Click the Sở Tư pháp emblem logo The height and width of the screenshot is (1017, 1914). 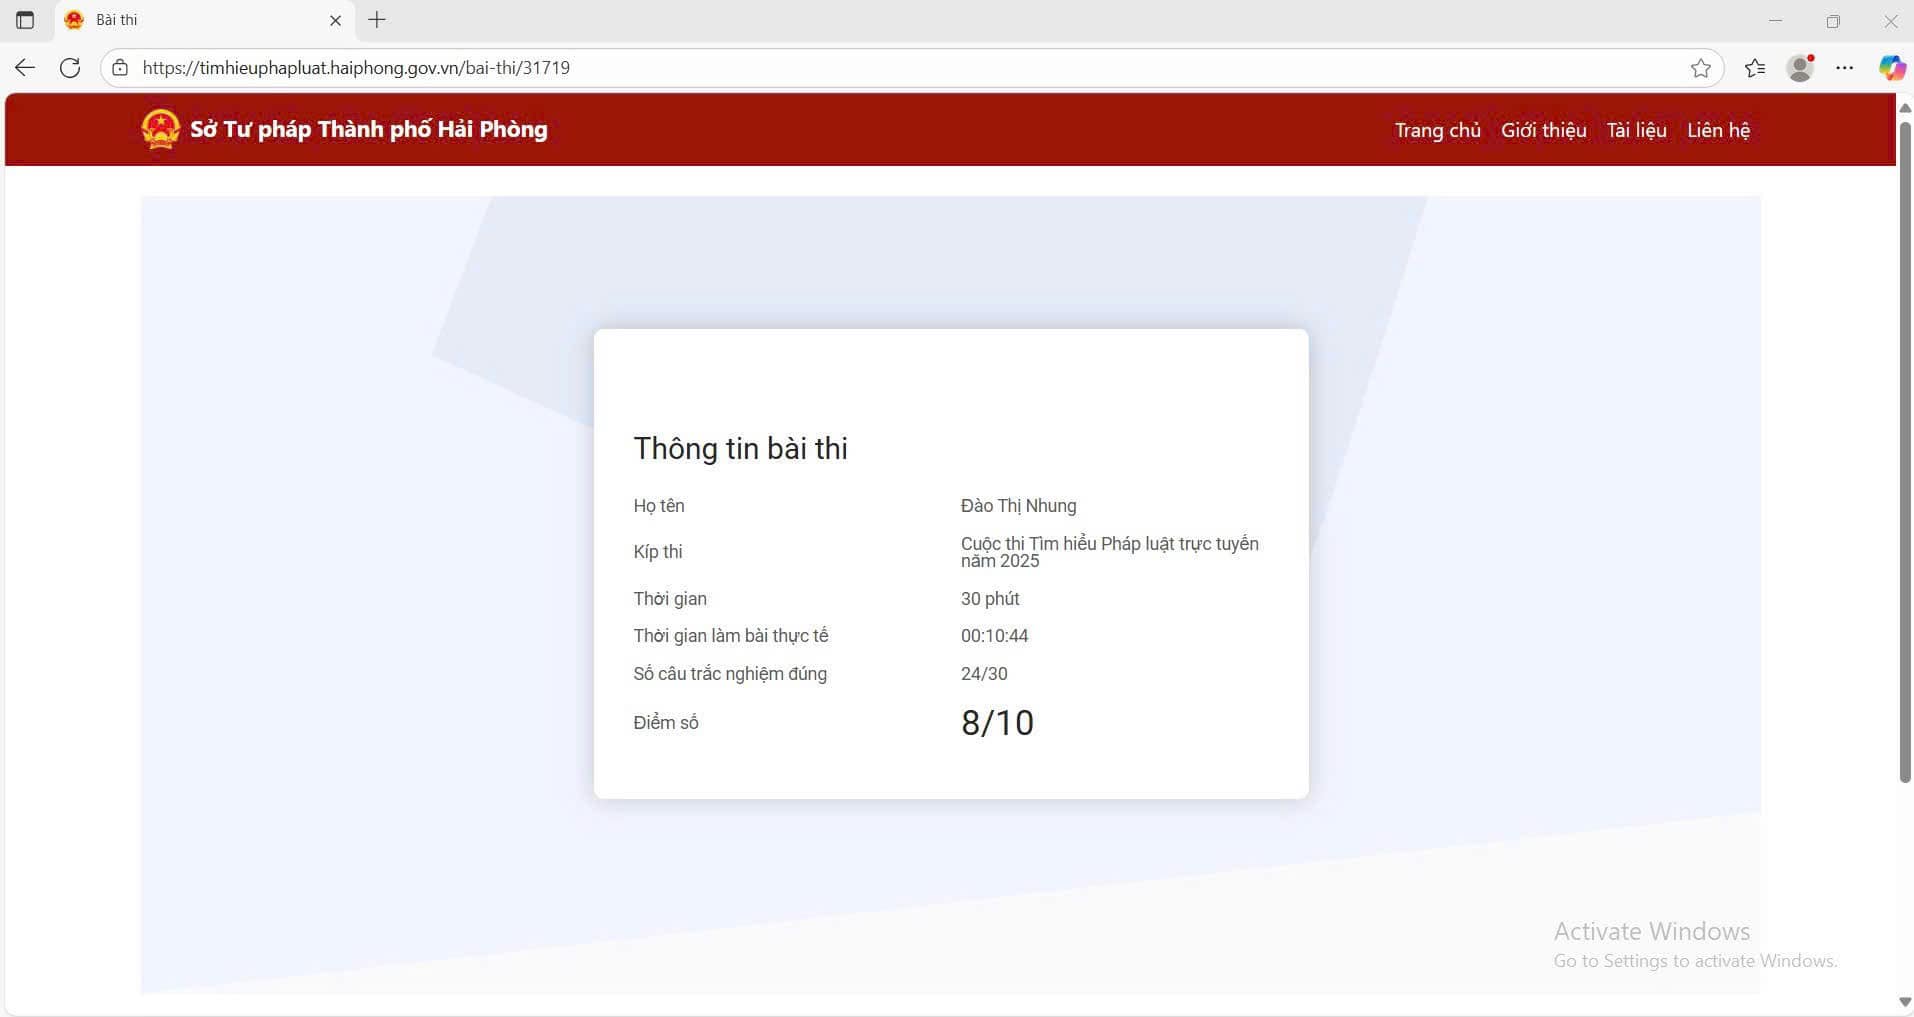click(x=160, y=129)
